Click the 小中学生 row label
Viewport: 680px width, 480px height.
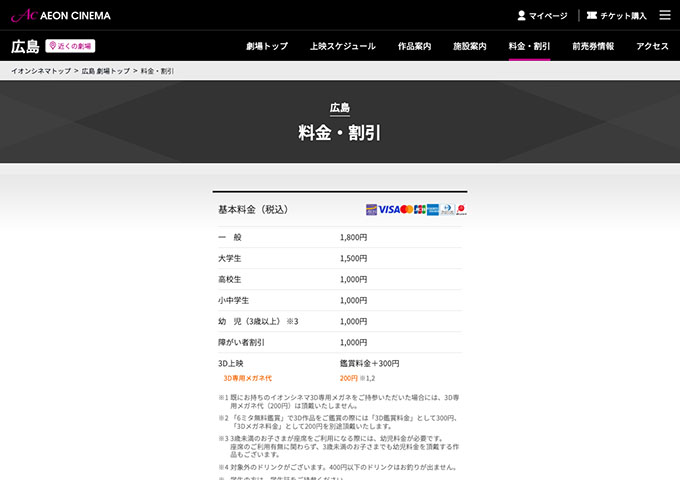[x=233, y=300]
